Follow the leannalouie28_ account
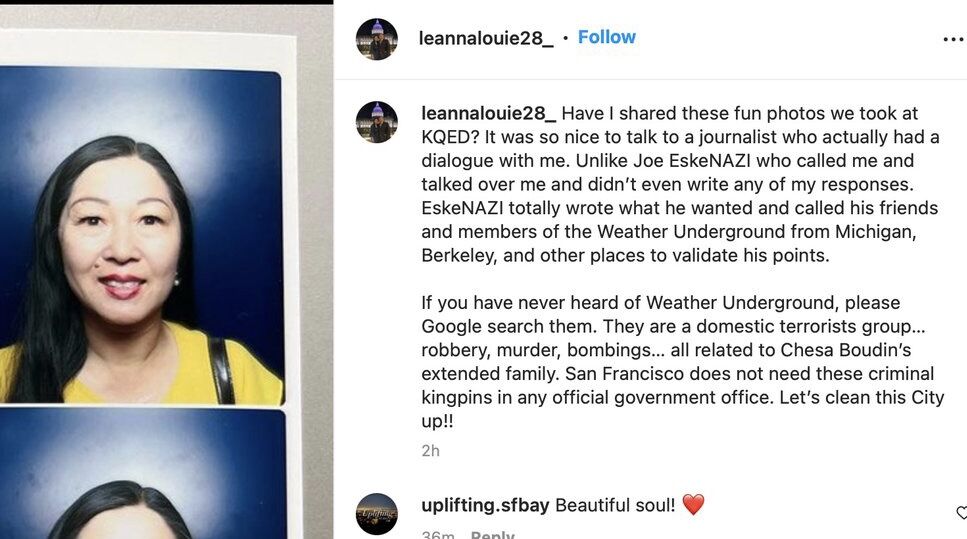The width and height of the screenshot is (967, 539). tap(606, 37)
